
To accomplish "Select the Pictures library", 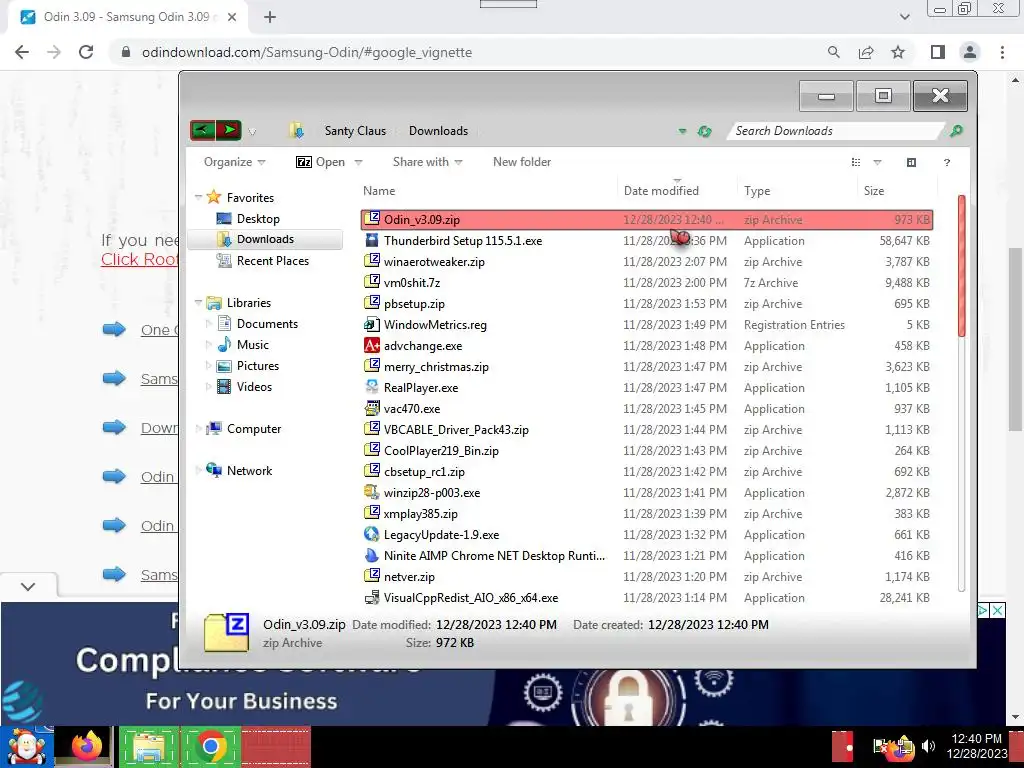I will click(x=257, y=366).
